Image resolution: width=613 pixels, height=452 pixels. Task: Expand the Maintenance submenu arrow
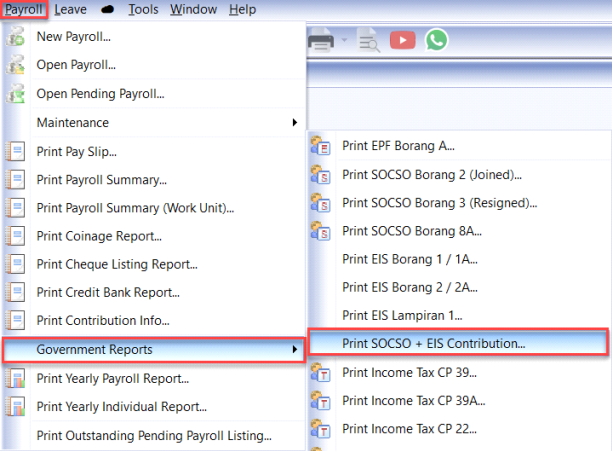(x=295, y=122)
